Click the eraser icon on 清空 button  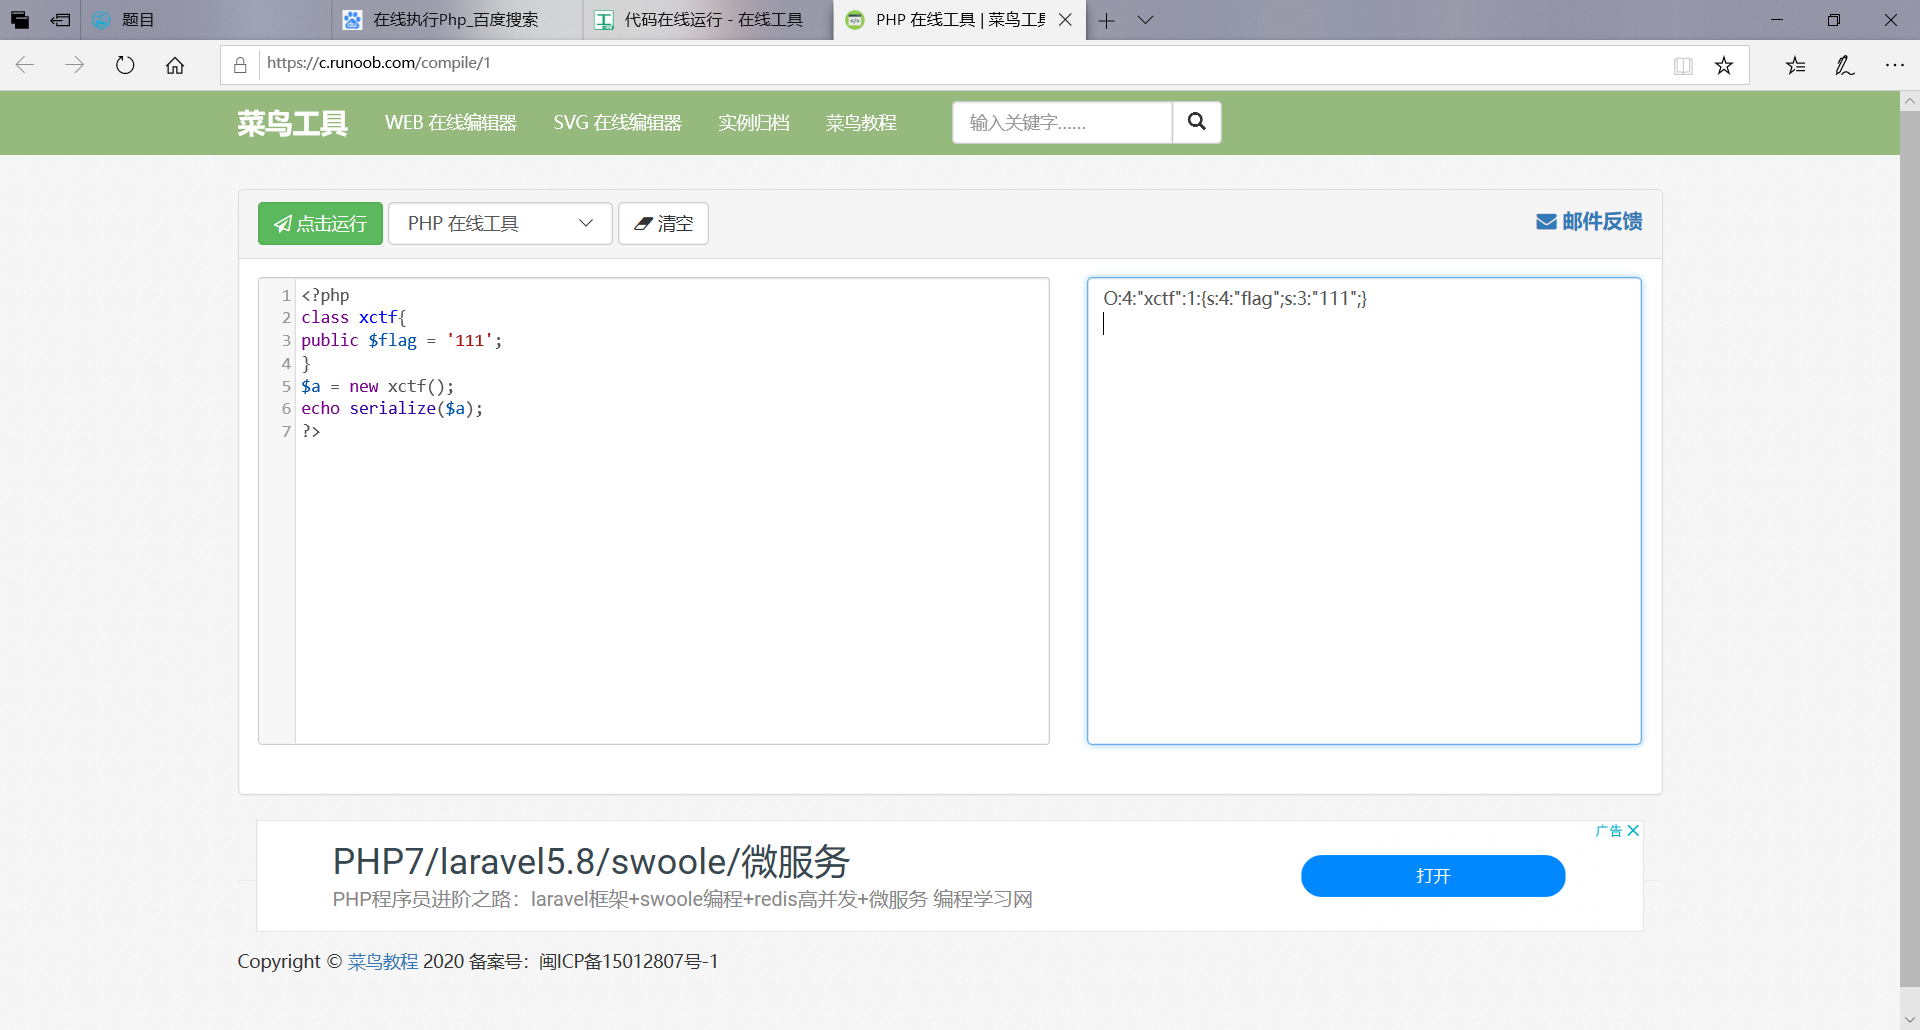coord(644,223)
